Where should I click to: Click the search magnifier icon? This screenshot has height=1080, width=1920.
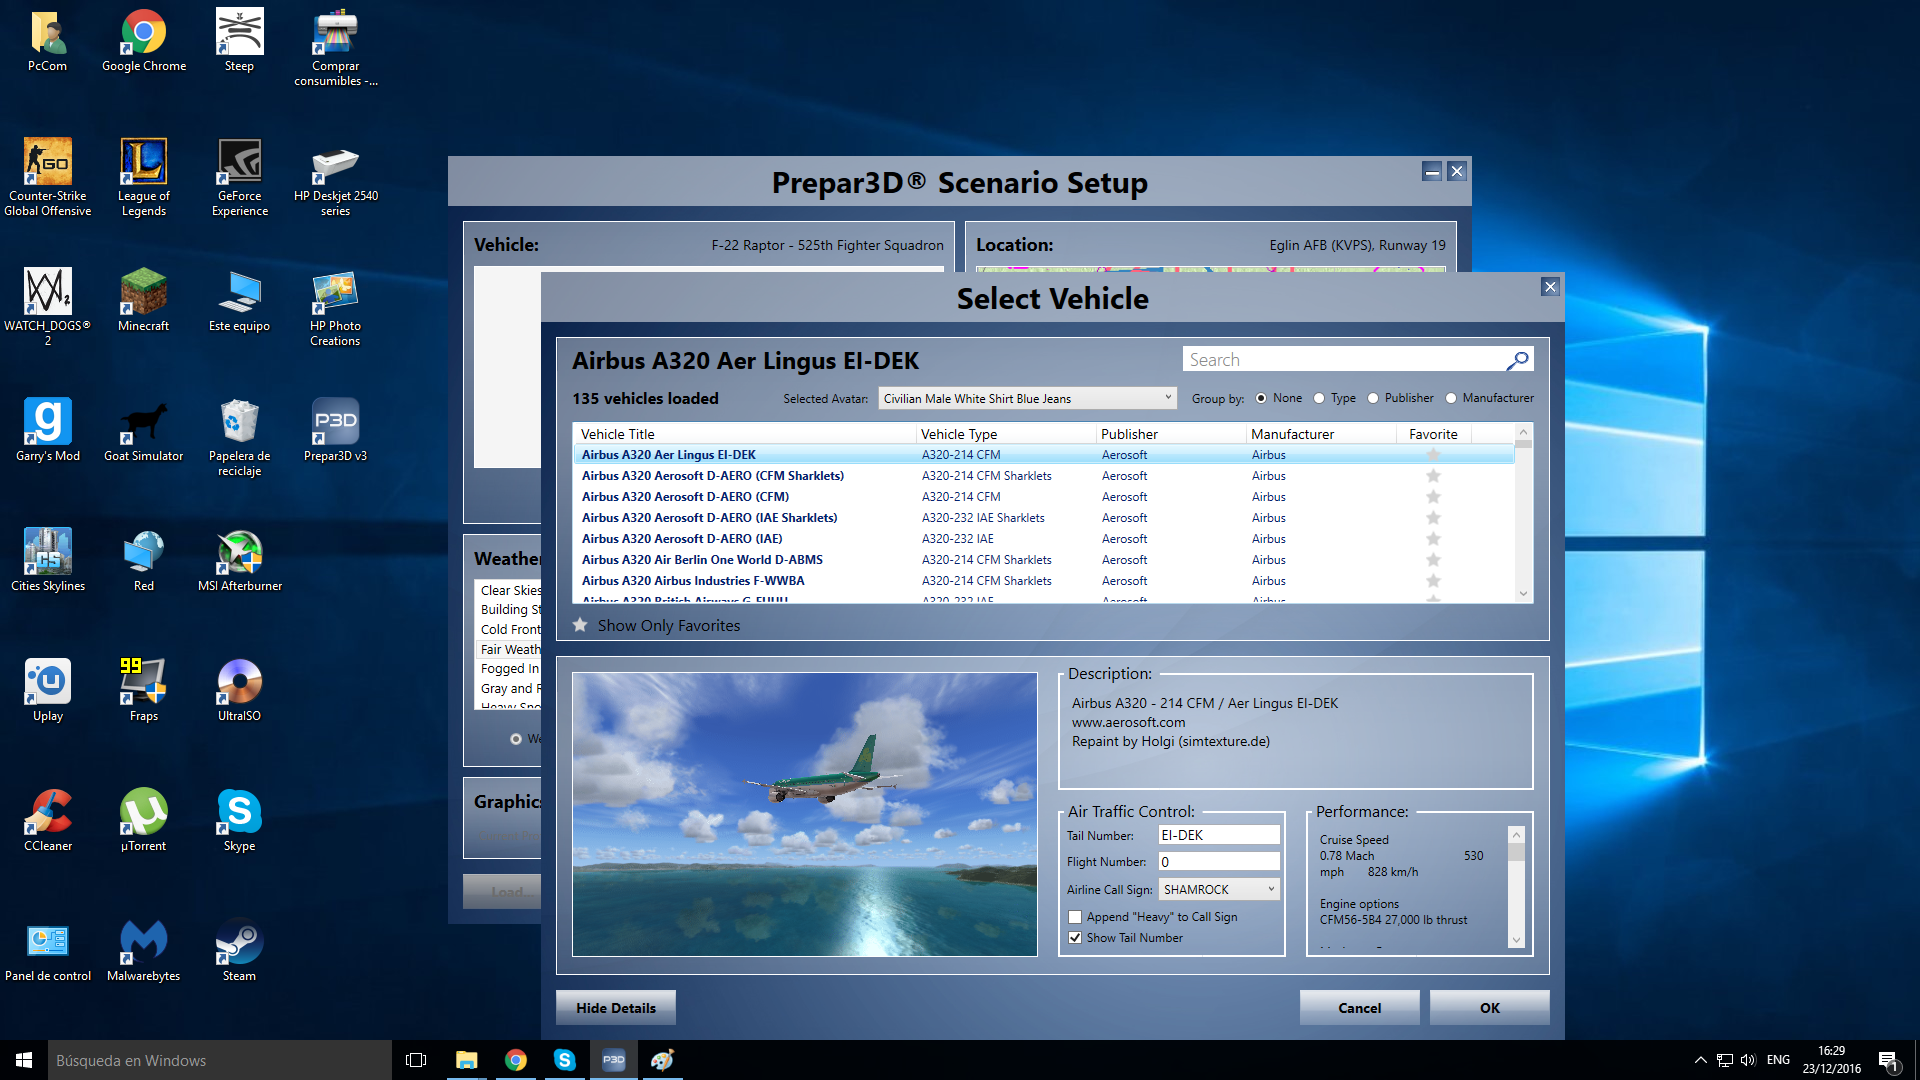pos(1517,360)
